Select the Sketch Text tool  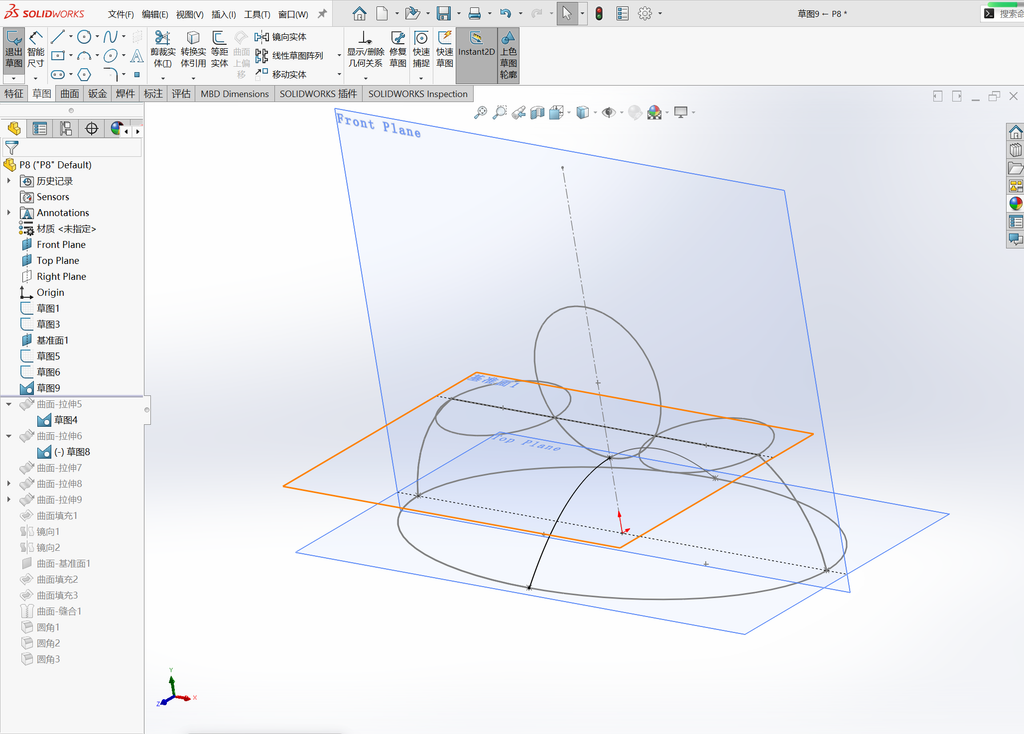click(x=136, y=56)
